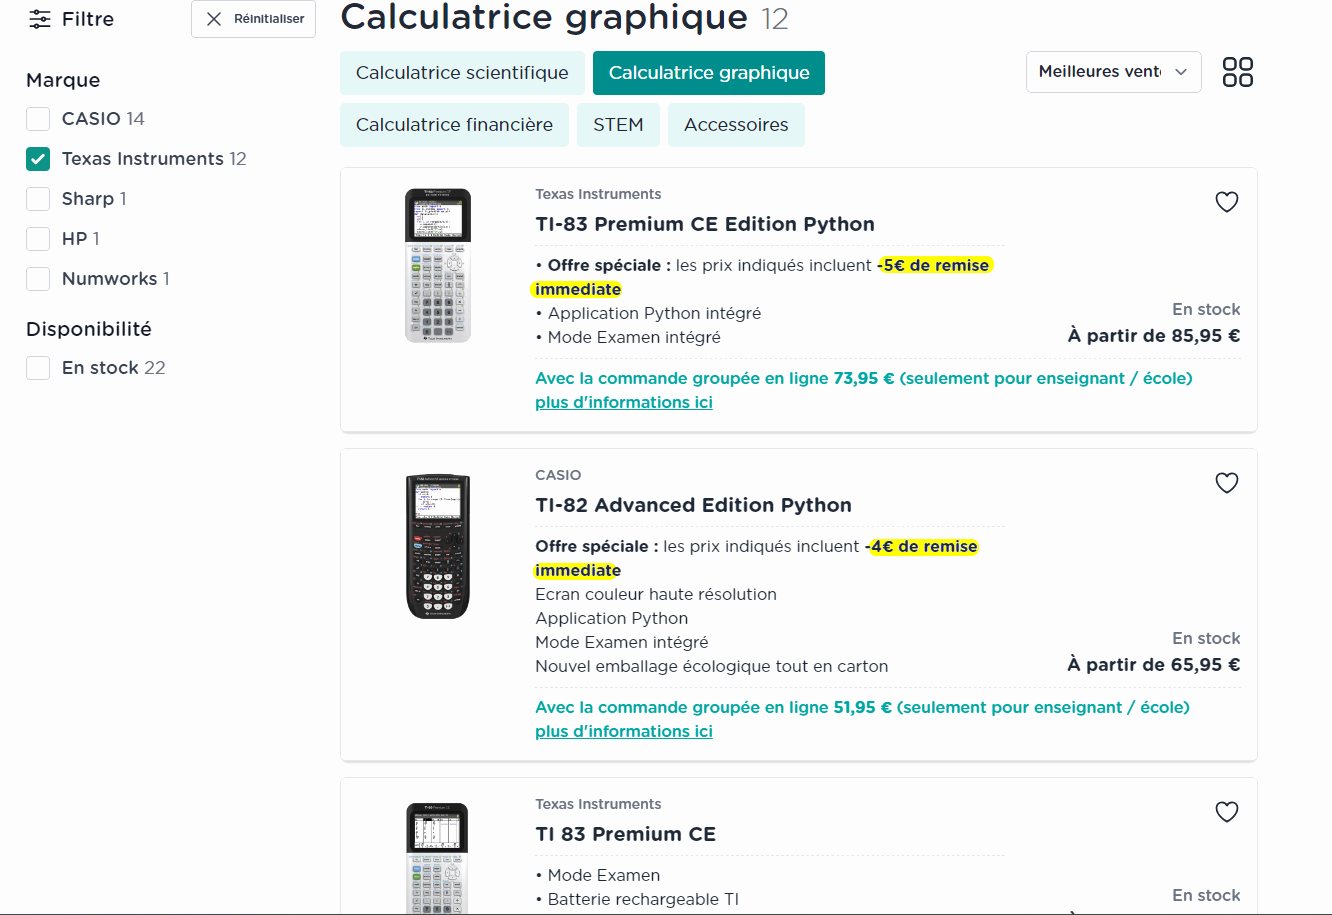Viewport: 1332px width, 915px height.
Task: Click group order price '51,95 €' text
Action: click(862, 707)
